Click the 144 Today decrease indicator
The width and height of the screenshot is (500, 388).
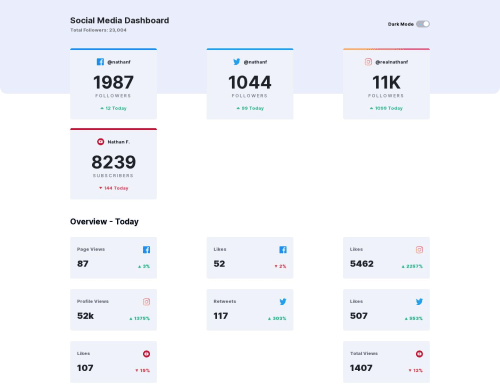click(113, 188)
